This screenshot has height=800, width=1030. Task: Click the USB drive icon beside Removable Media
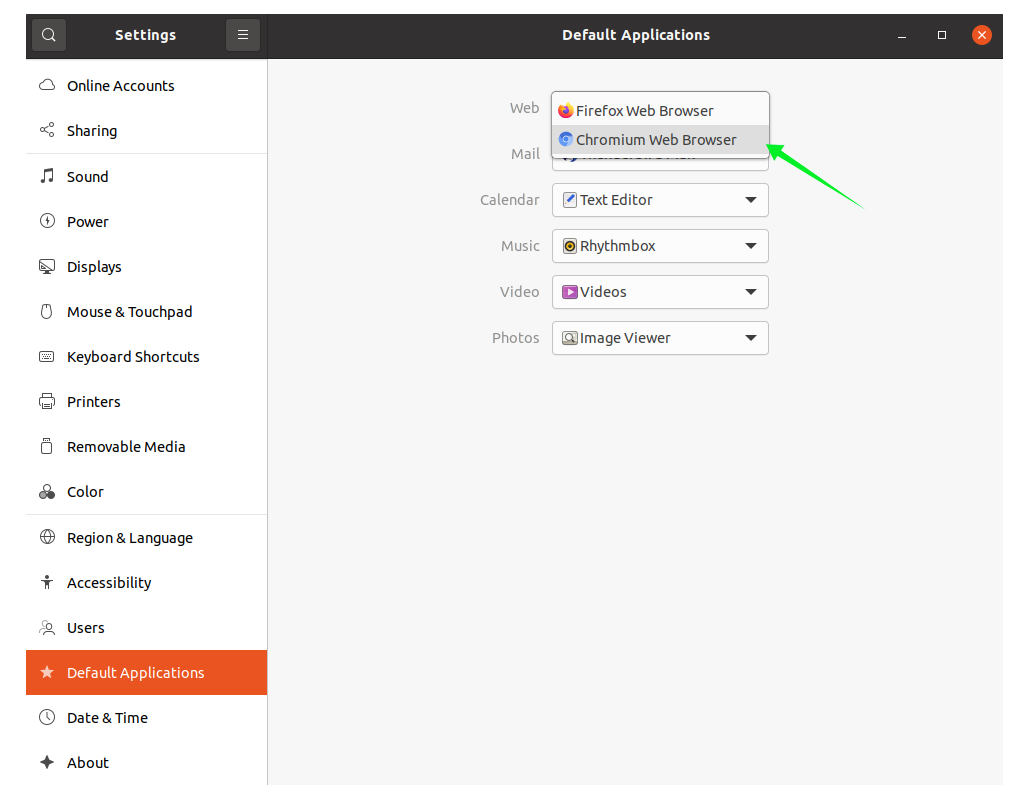pos(47,446)
